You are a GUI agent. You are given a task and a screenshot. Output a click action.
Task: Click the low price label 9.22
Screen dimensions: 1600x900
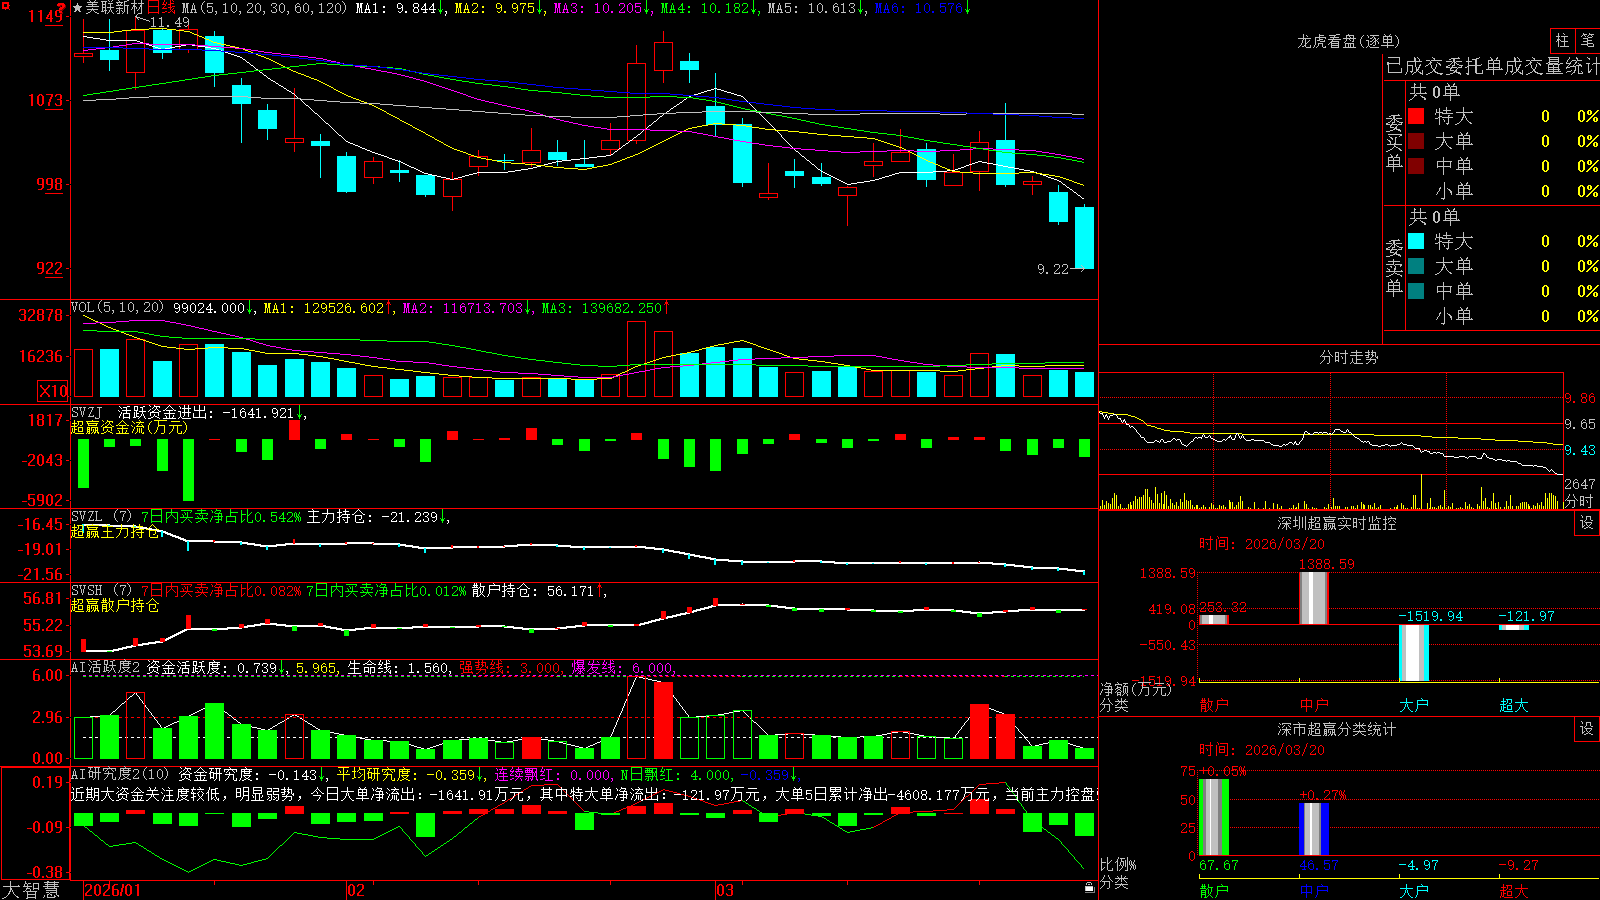(1053, 269)
